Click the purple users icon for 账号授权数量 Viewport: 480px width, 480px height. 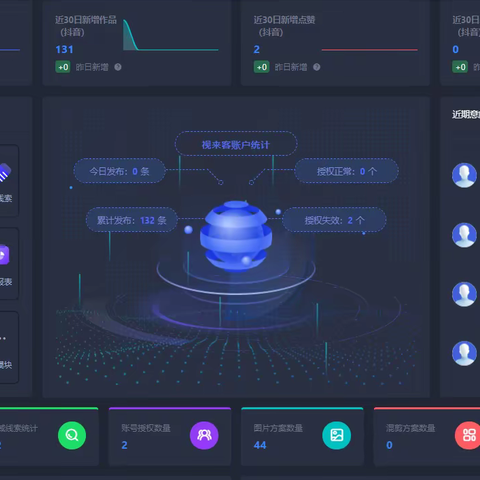pyautogui.click(x=204, y=435)
